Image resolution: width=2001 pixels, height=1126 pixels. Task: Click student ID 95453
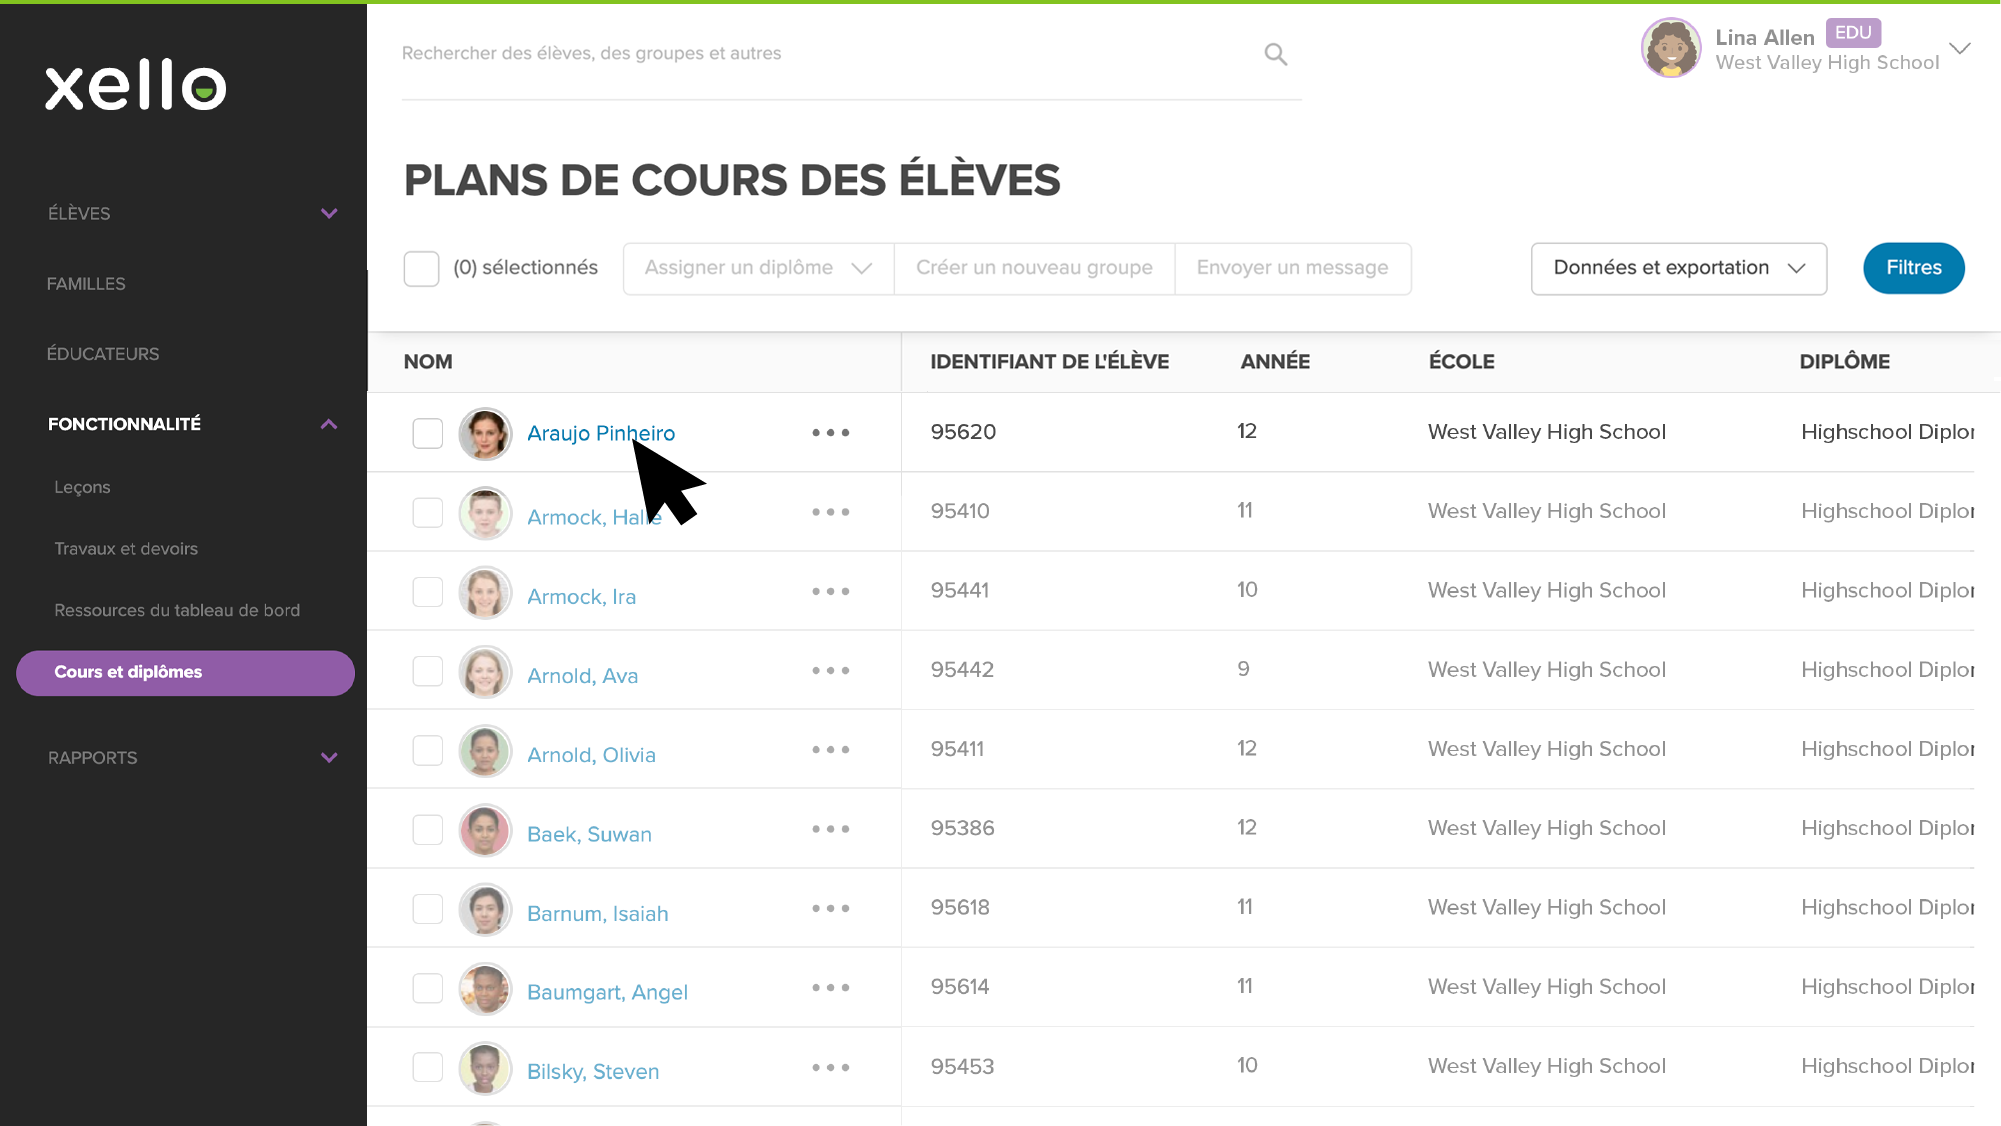pyautogui.click(x=962, y=1067)
